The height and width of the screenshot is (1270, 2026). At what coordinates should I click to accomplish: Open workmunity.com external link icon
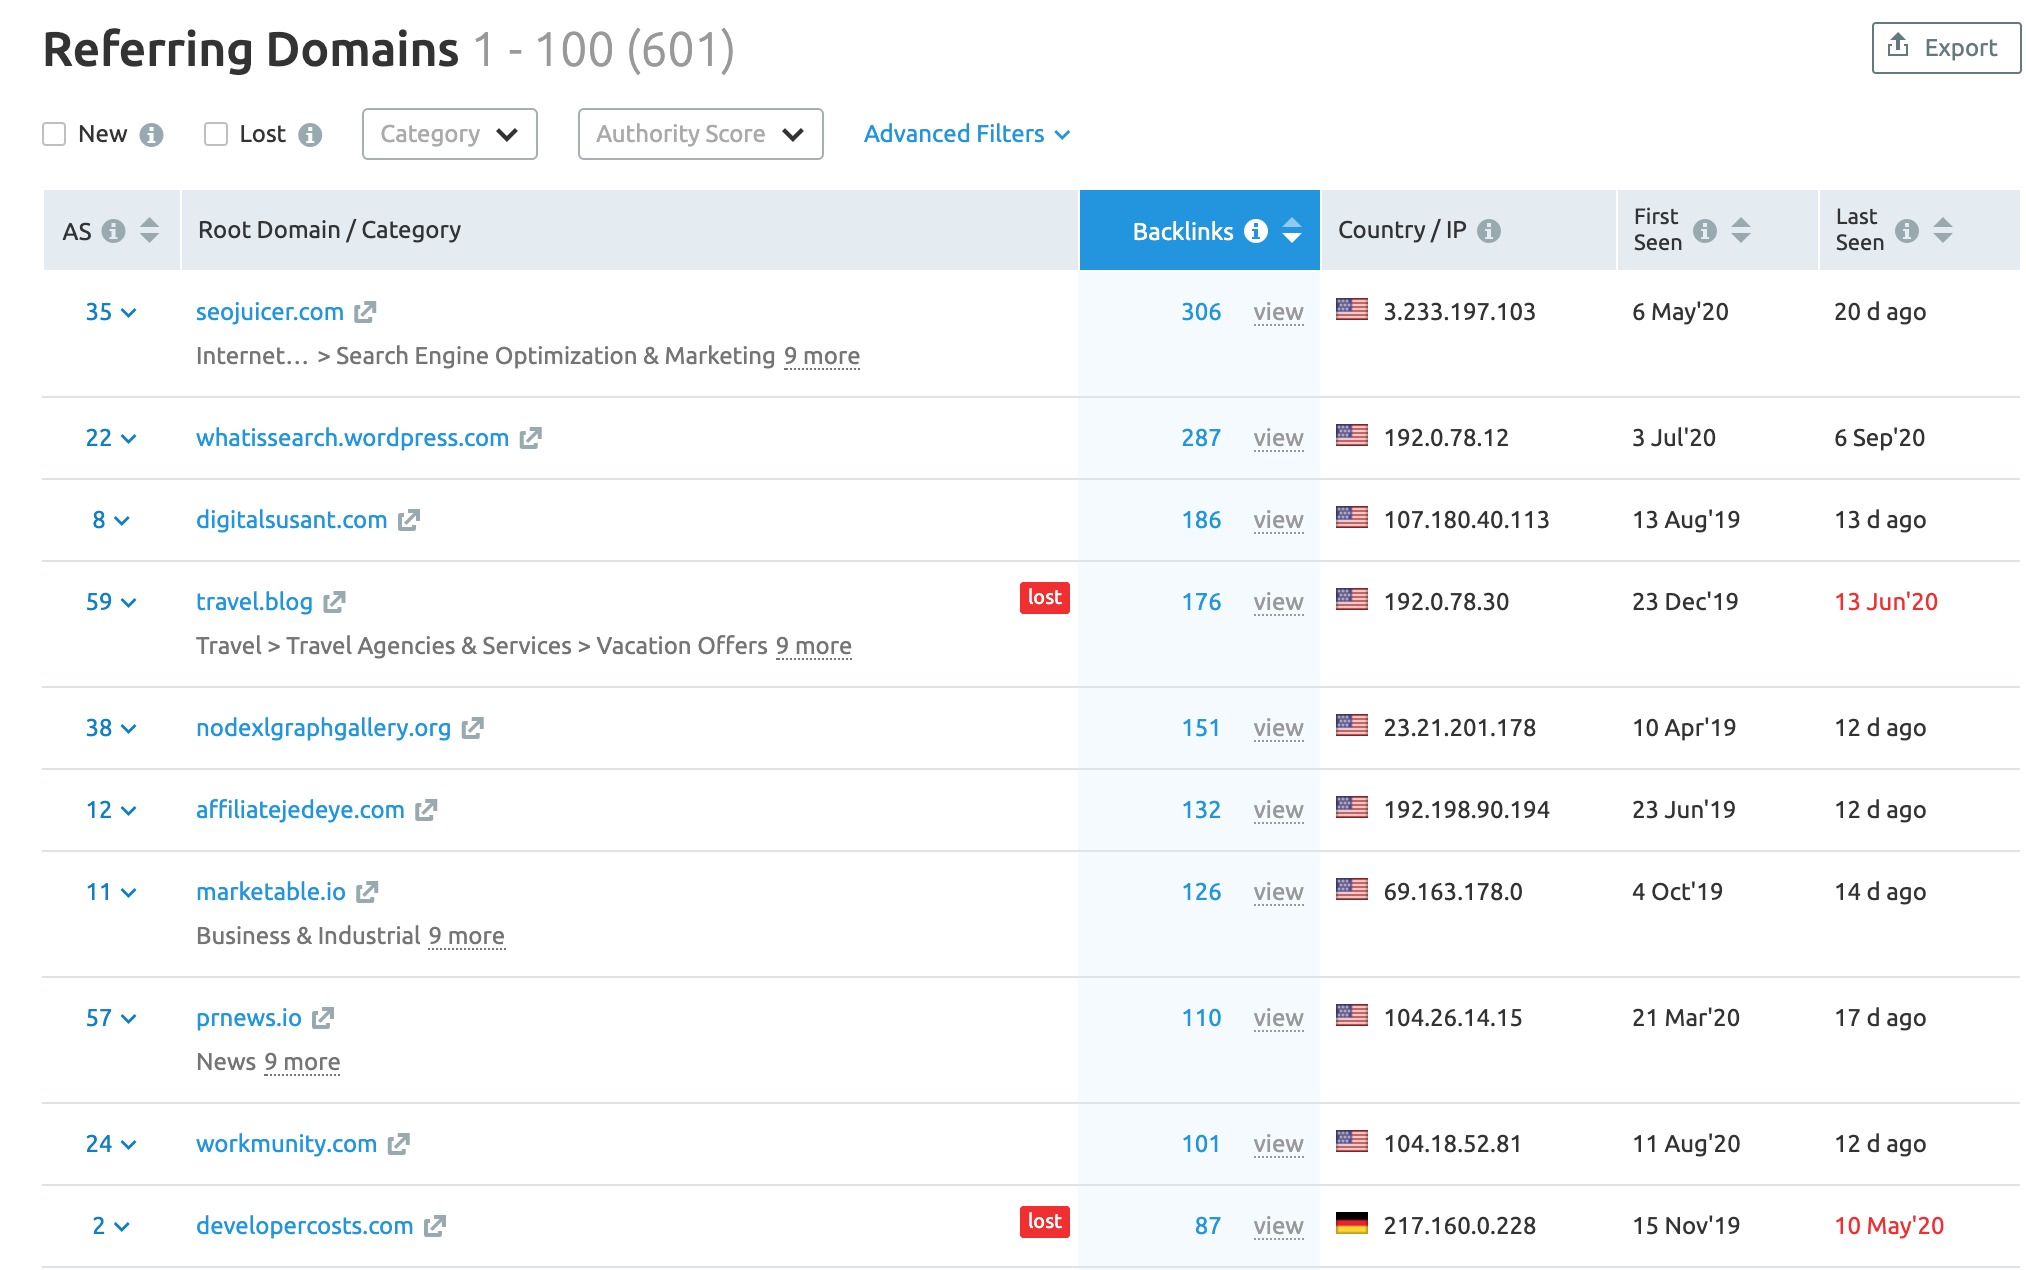pos(398,1144)
